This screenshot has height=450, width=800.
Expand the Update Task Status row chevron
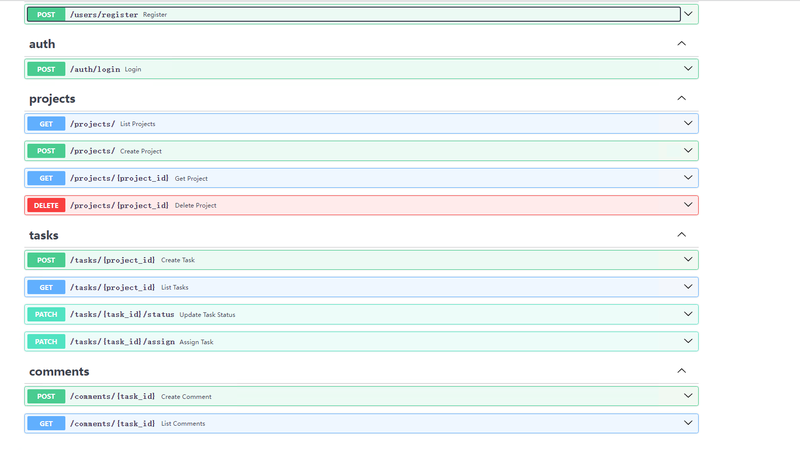pos(688,314)
